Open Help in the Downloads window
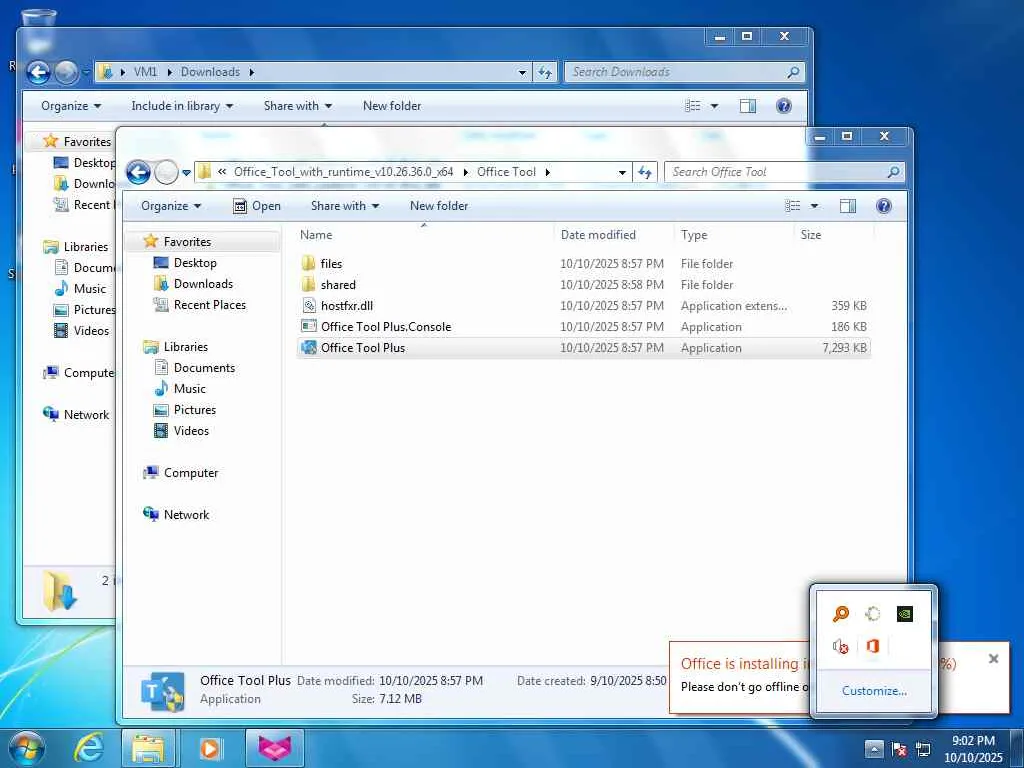1024x768 pixels. [784, 106]
